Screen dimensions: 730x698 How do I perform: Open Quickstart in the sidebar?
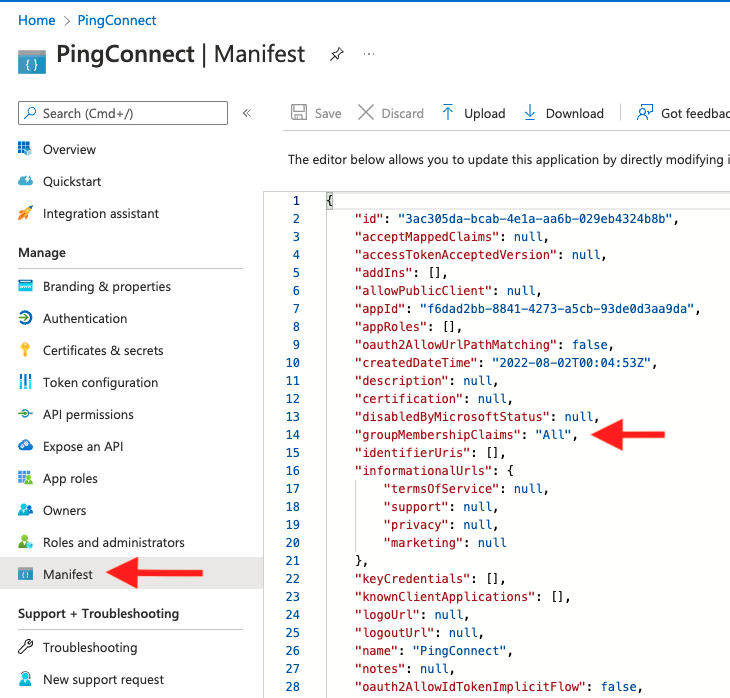(x=71, y=182)
